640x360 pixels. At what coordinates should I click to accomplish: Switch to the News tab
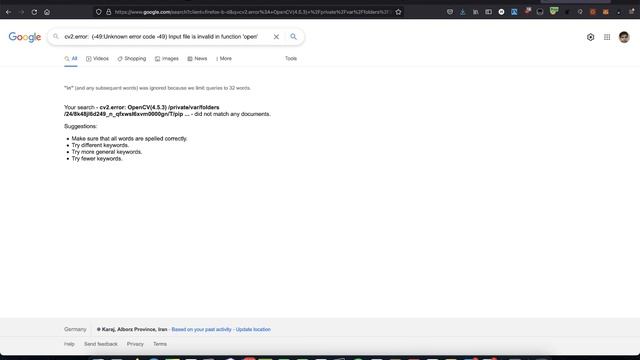click(x=197, y=59)
